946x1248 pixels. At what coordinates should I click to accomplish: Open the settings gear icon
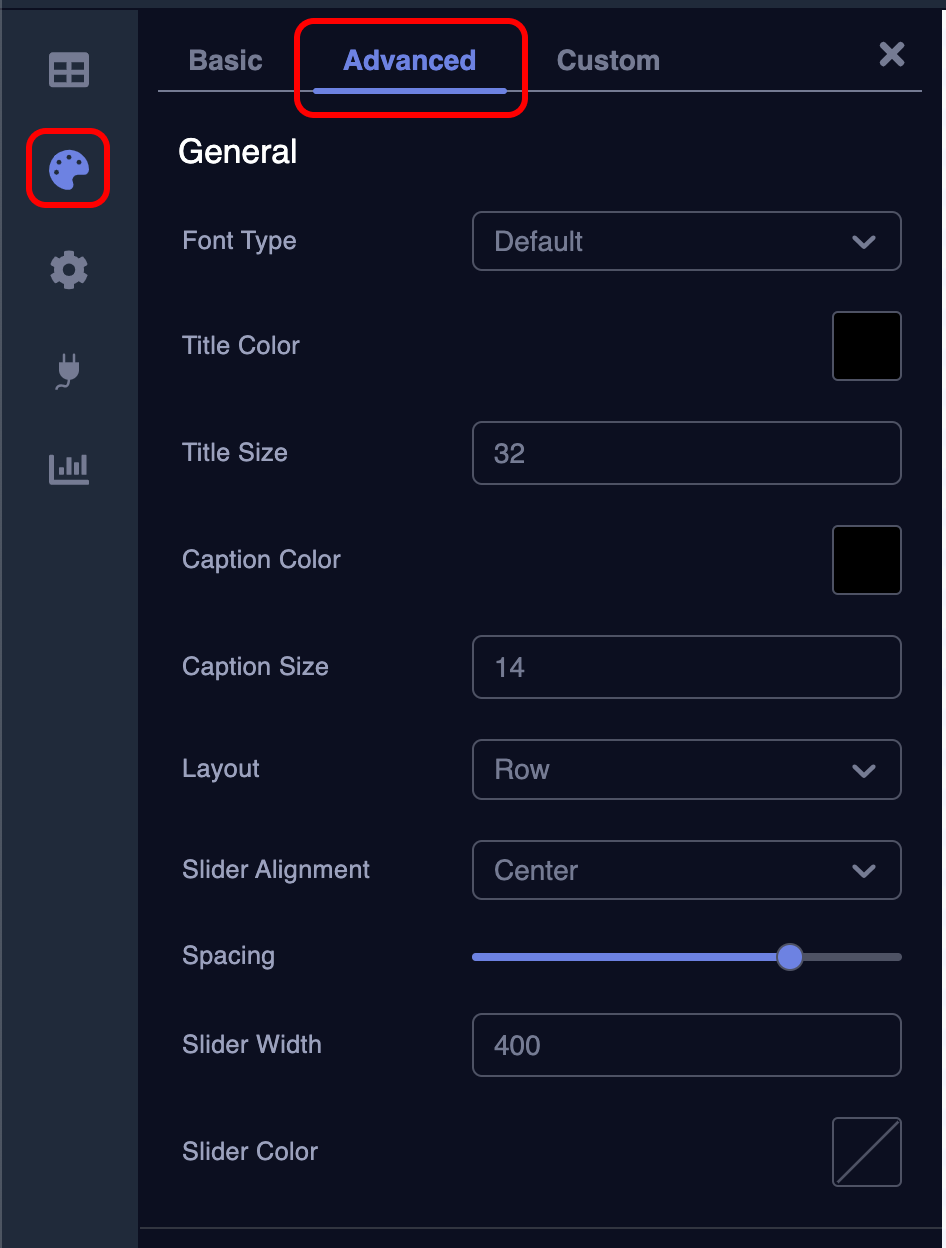pyautogui.click(x=68, y=269)
